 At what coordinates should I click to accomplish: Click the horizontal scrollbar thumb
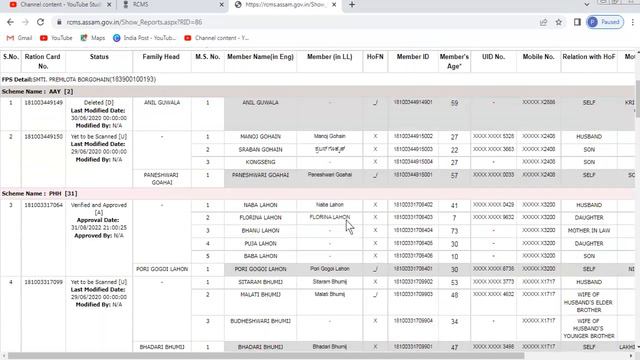(x=265, y=356)
